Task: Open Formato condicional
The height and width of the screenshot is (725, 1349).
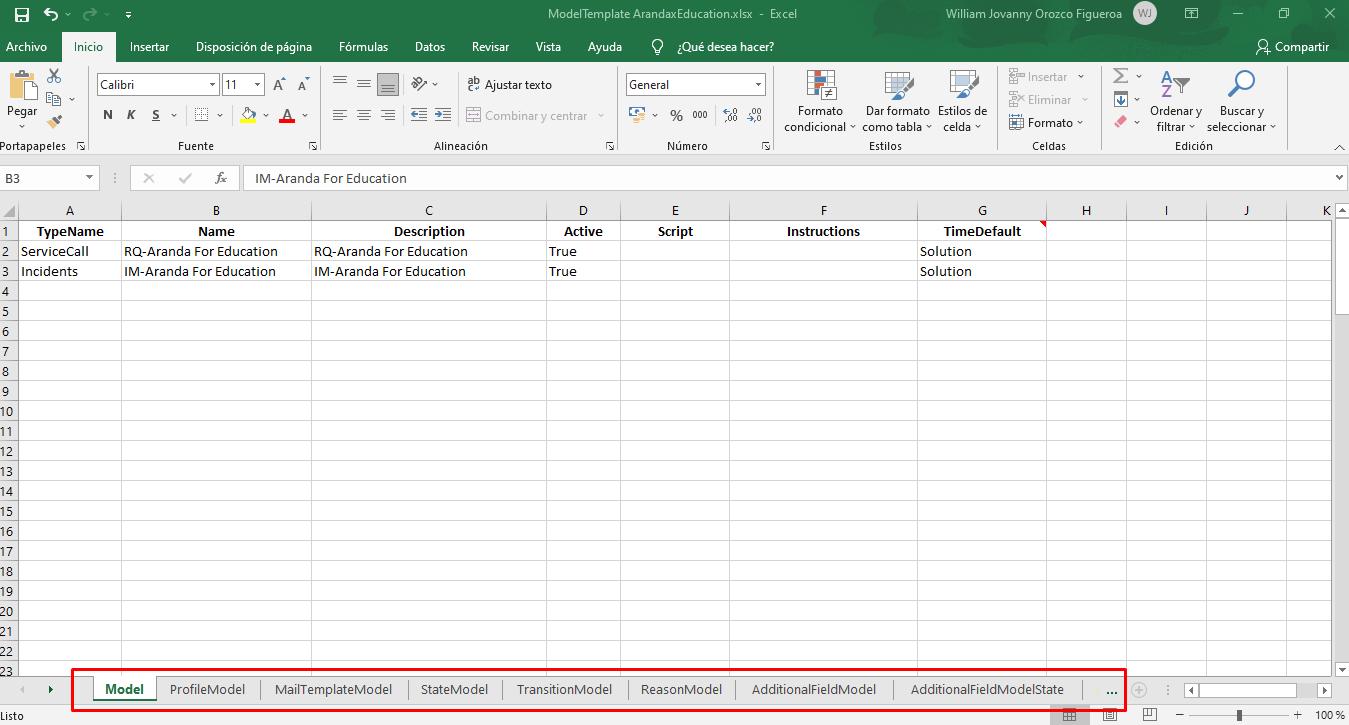Action: point(821,101)
